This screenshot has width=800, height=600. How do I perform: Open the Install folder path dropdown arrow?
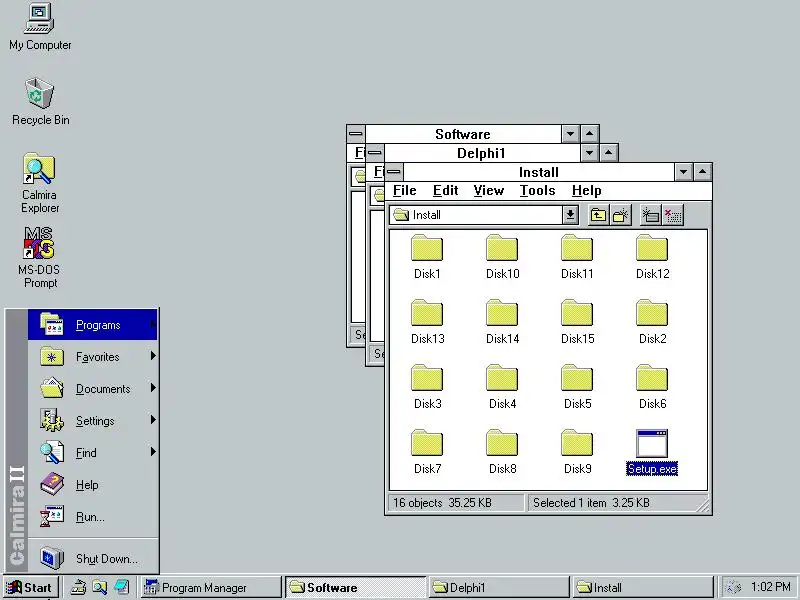click(x=570, y=215)
